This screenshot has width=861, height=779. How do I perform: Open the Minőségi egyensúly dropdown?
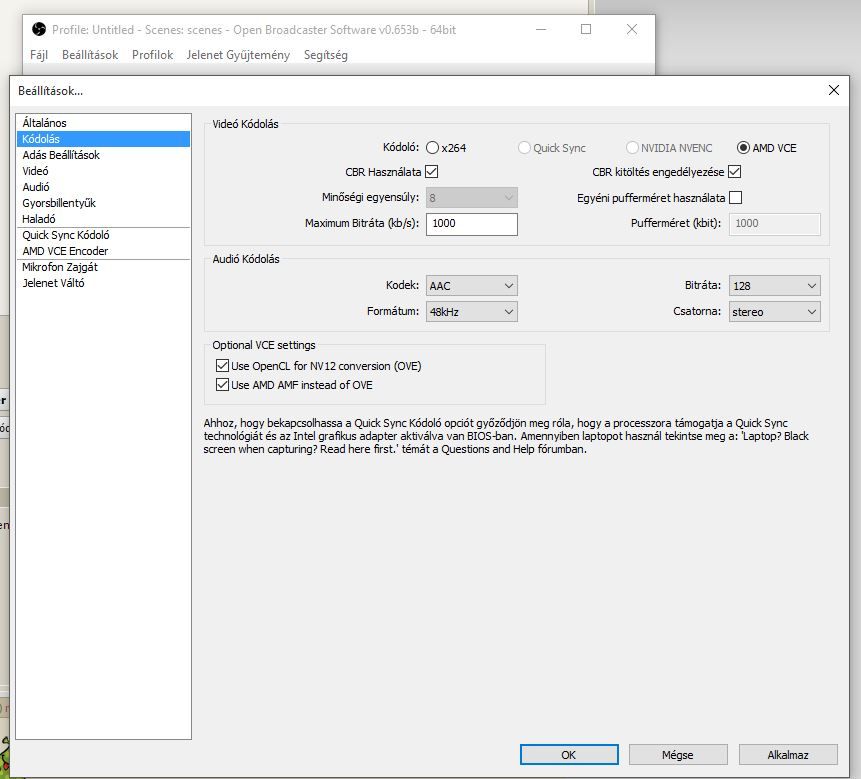click(x=472, y=198)
